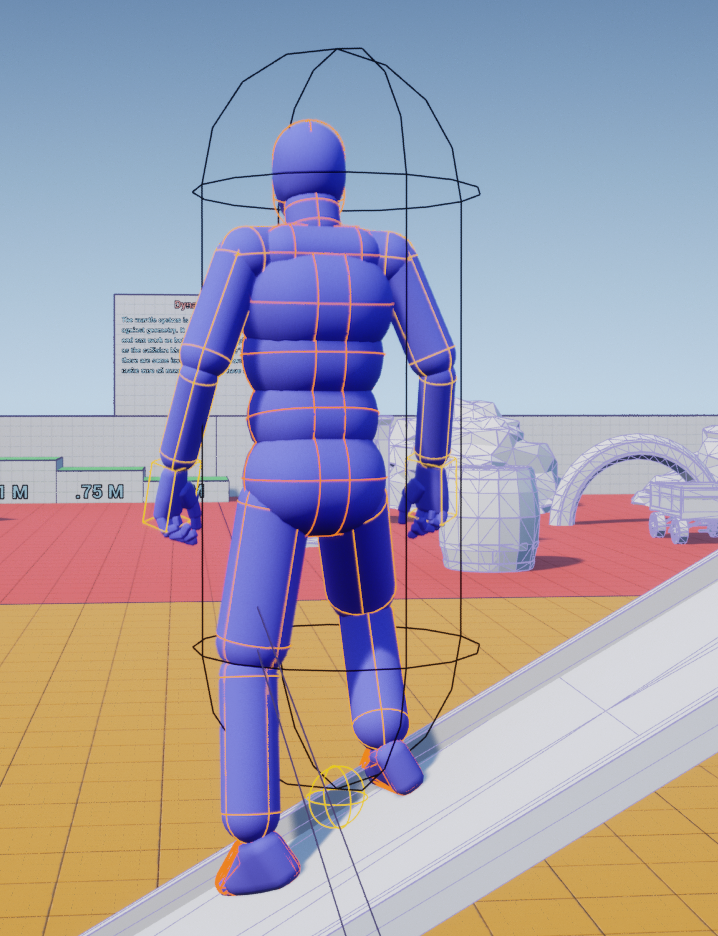Screen dimensions: 718x936
Task: Select the mannequin's left foot
Action: [x=259, y=864]
